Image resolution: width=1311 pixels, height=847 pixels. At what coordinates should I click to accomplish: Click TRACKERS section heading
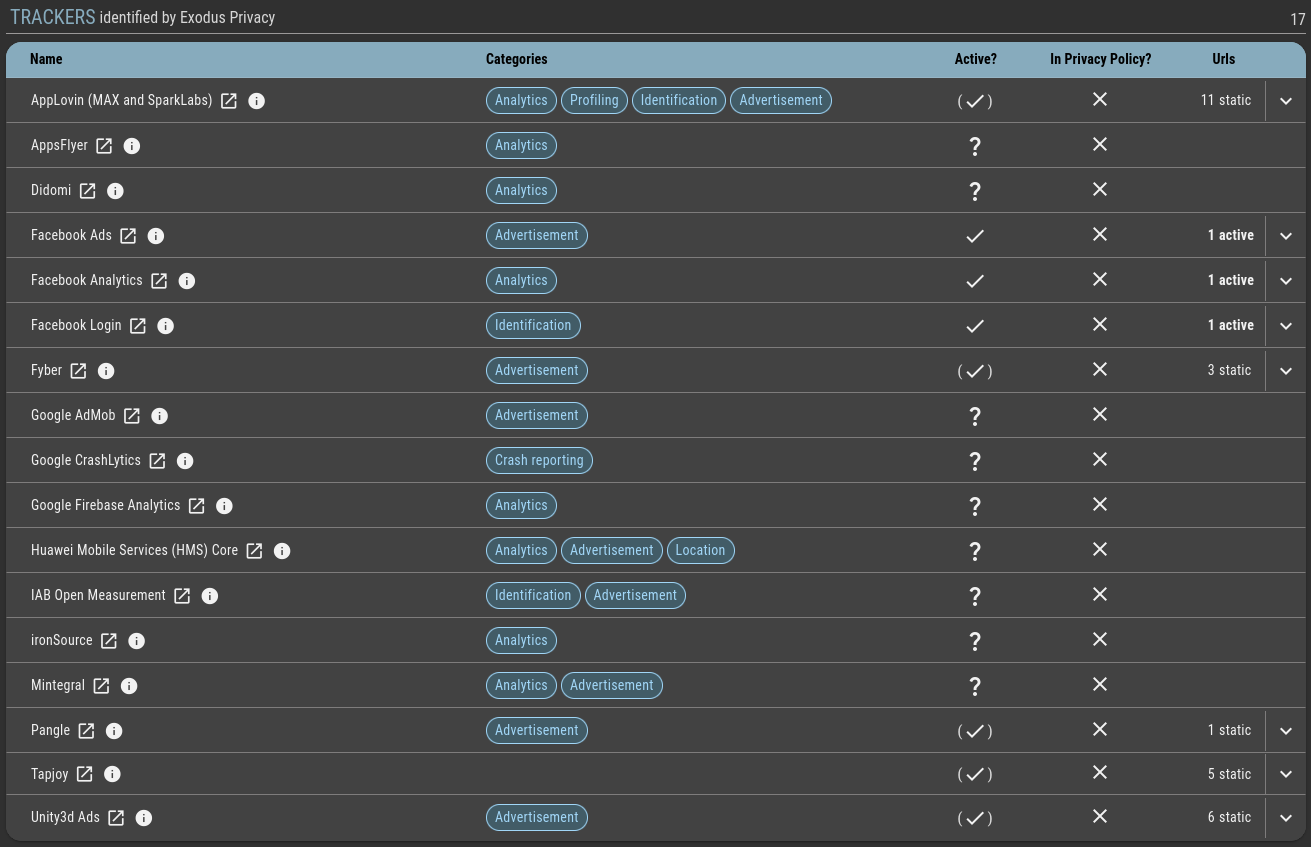click(x=53, y=17)
